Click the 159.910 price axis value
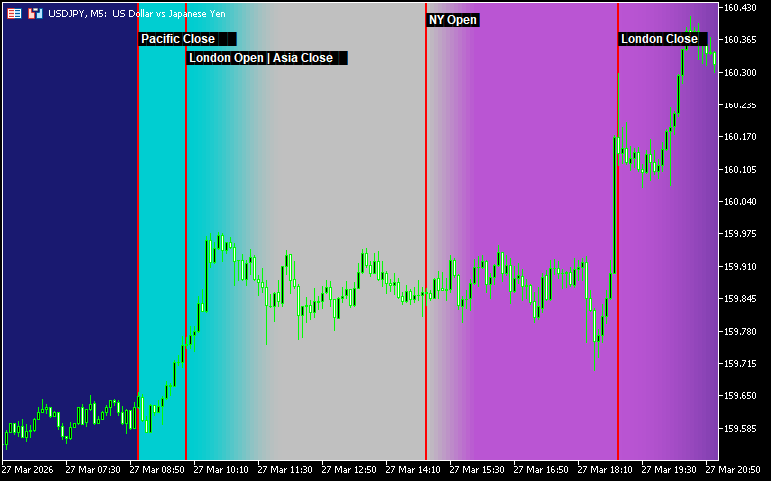This screenshot has width=771, height=481. pos(741,267)
